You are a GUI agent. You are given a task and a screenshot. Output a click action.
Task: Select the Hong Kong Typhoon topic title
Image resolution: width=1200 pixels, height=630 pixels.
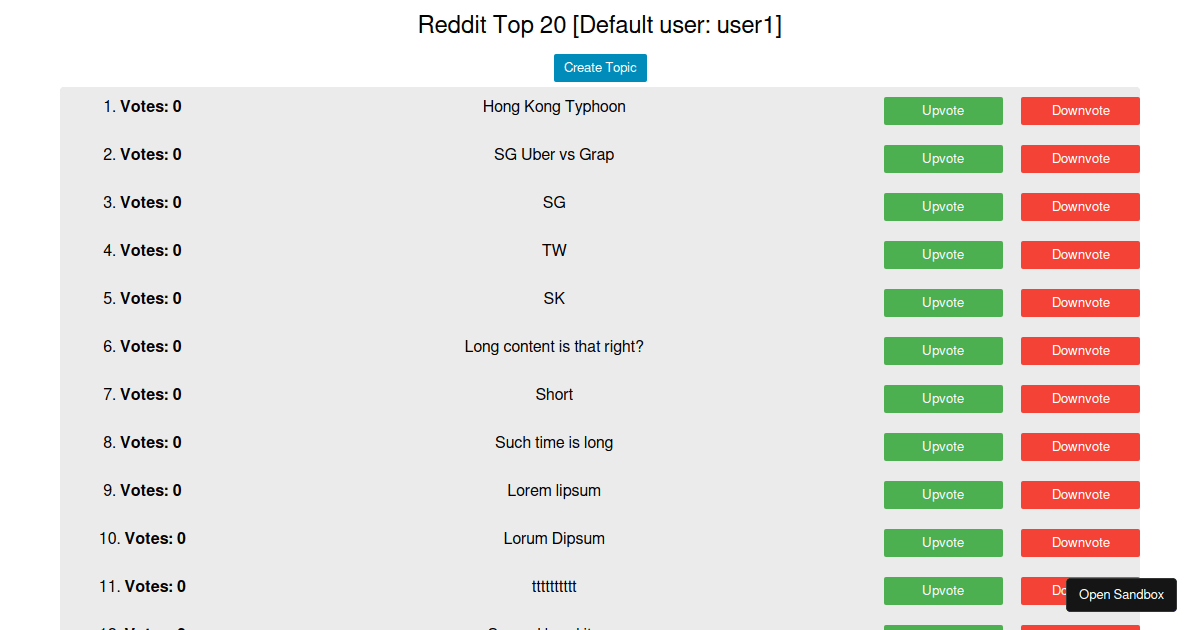point(554,106)
